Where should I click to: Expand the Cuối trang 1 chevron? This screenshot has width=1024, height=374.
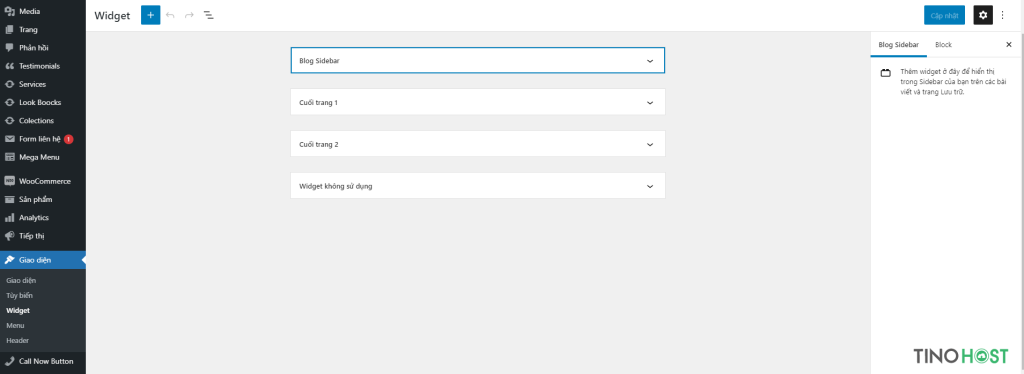pyautogui.click(x=650, y=102)
